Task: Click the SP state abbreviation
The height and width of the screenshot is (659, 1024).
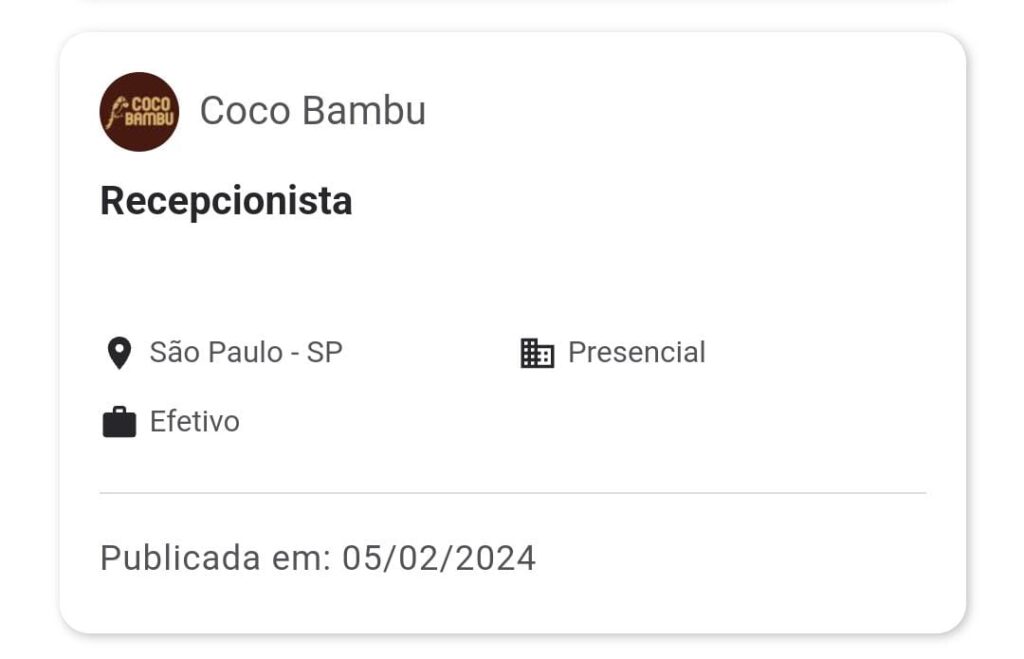Action: pyautogui.click(x=325, y=352)
